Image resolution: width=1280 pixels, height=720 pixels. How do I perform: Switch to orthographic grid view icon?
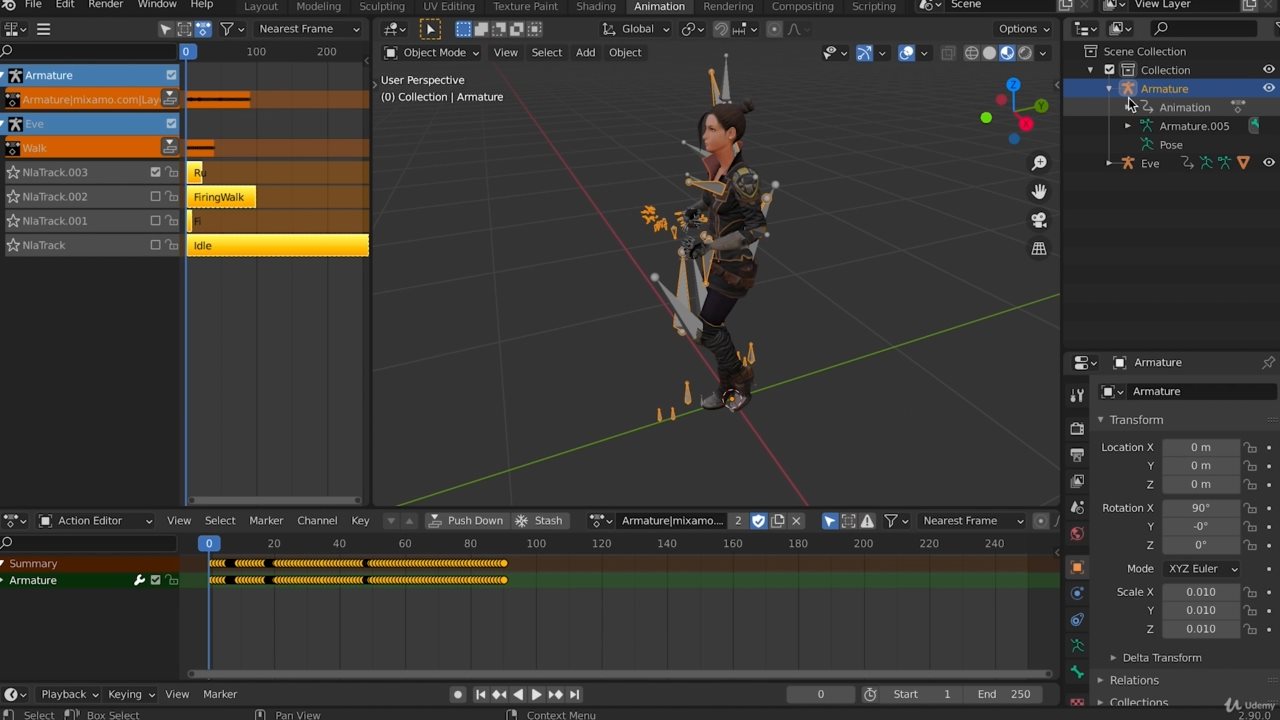pos(1039,249)
